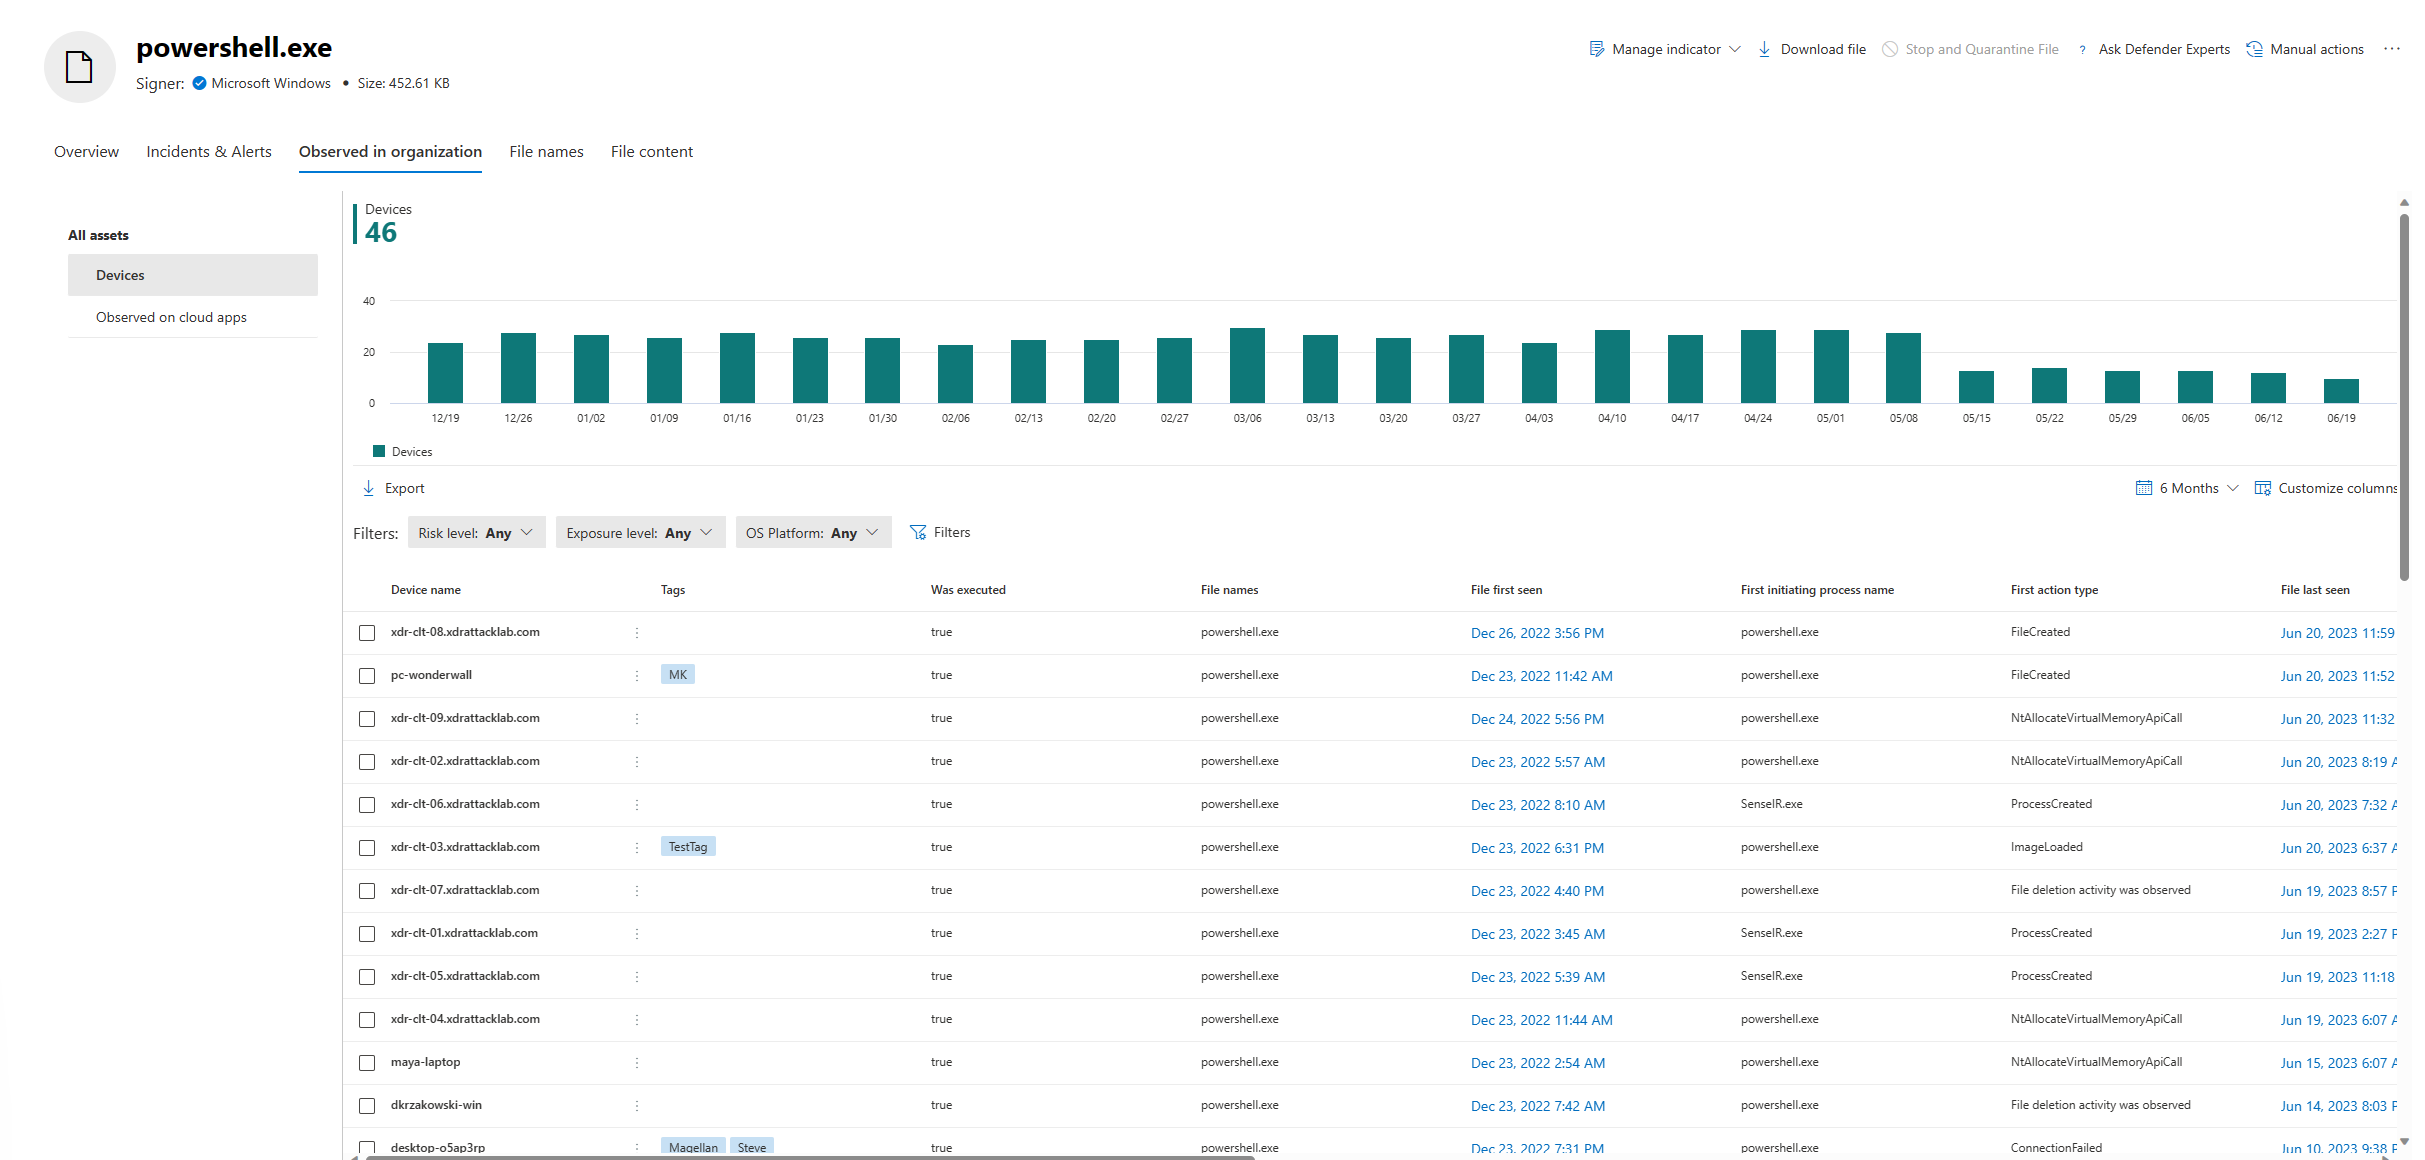Select the maya-laptop row checkbox

point(367,1063)
